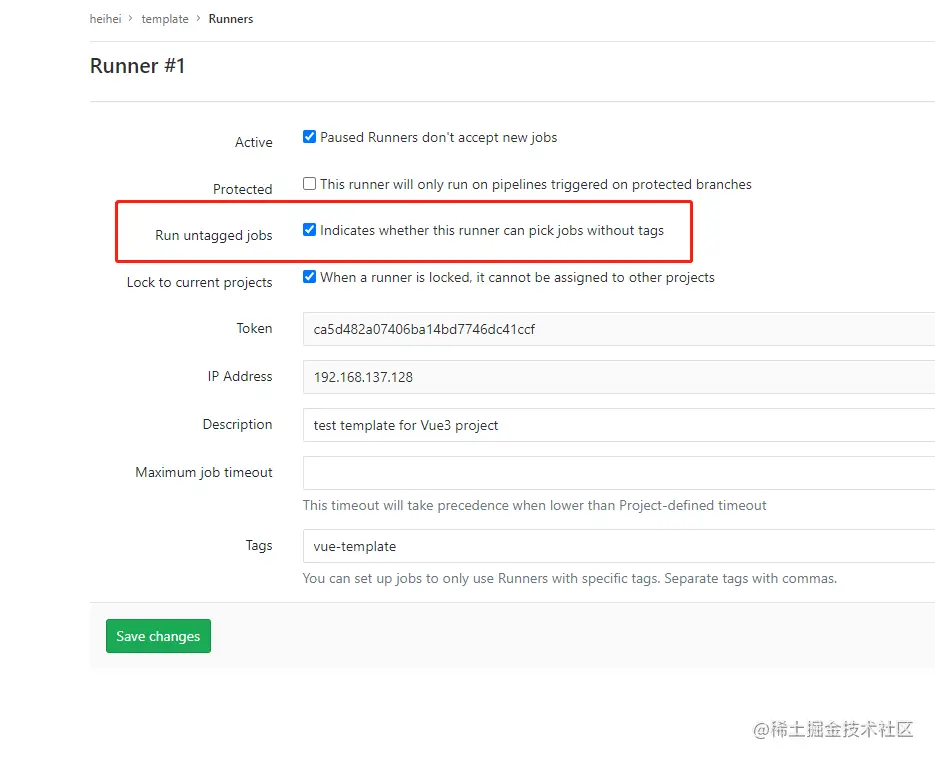Click the 'Maximum job timeout' label
The height and width of the screenshot is (761, 935).
point(204,472)
